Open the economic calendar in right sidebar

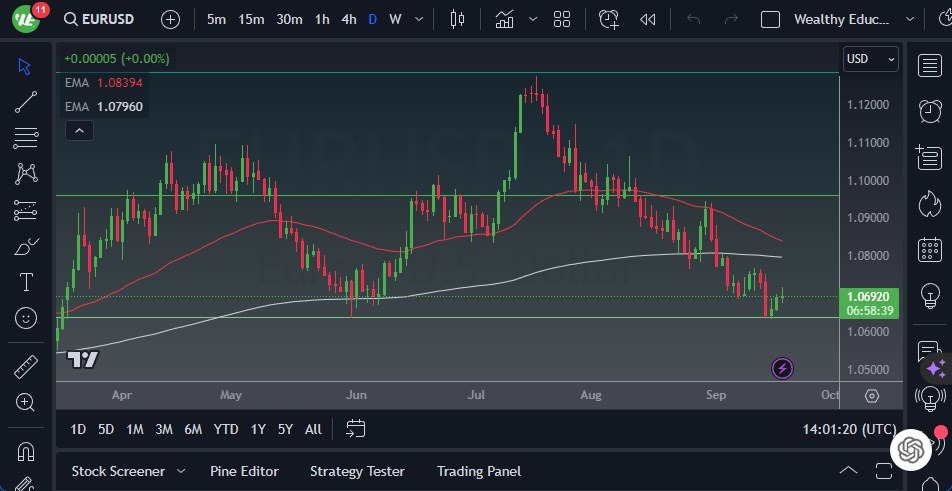[x=929, y=249]
